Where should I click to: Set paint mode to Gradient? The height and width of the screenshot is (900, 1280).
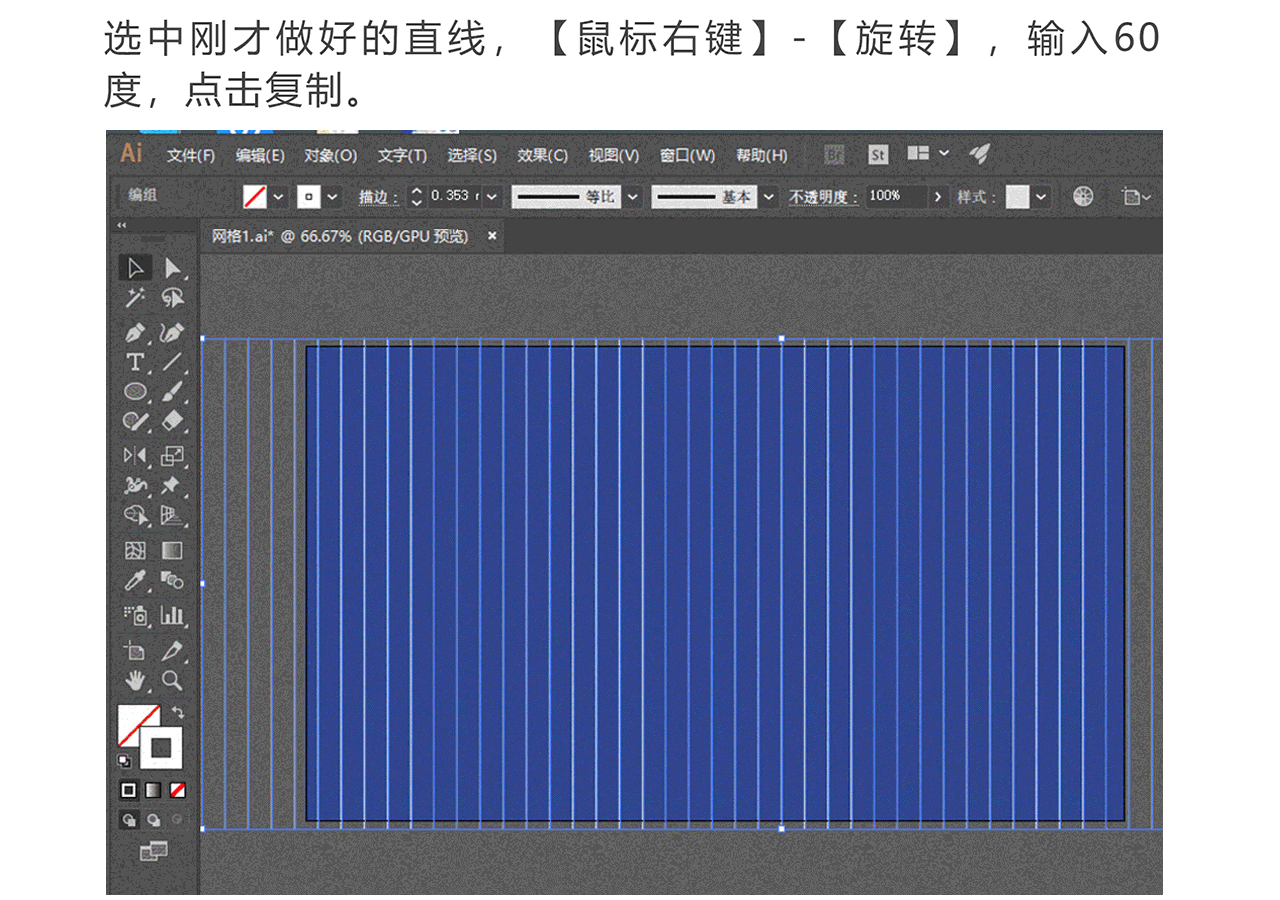(x=153, y=790)
